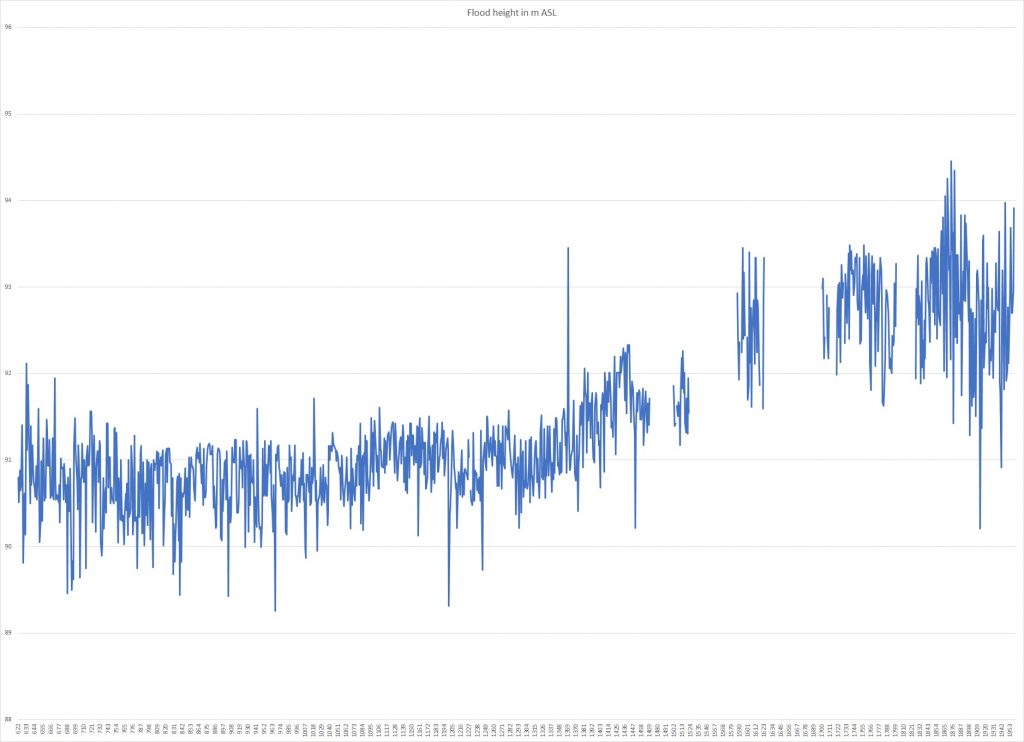The image size is (1024, 742).
Task: Click the 94 label on the vertical axis
Action: tap(8, 200)
